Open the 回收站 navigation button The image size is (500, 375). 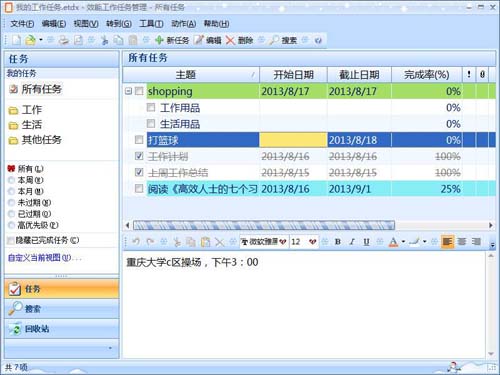coord(62,329)
